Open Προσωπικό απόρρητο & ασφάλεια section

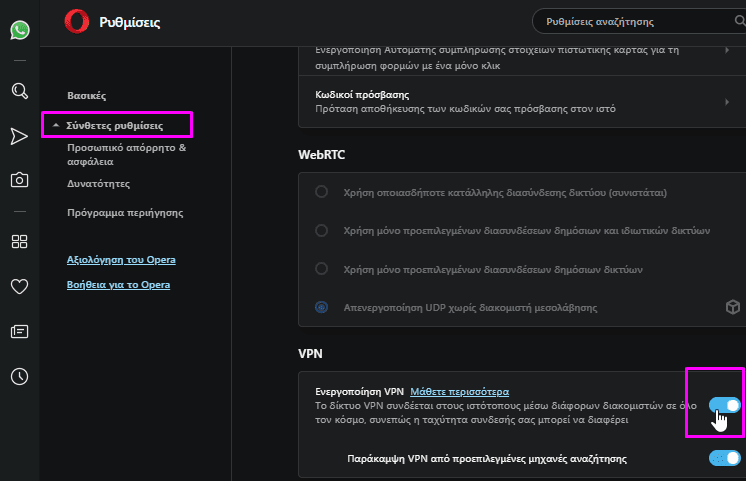(x=127, y=154)
